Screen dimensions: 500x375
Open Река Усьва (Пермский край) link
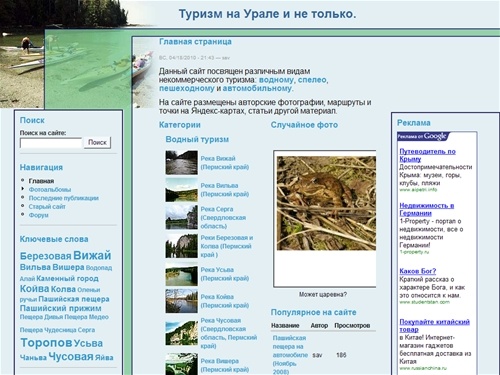[225, 274]
